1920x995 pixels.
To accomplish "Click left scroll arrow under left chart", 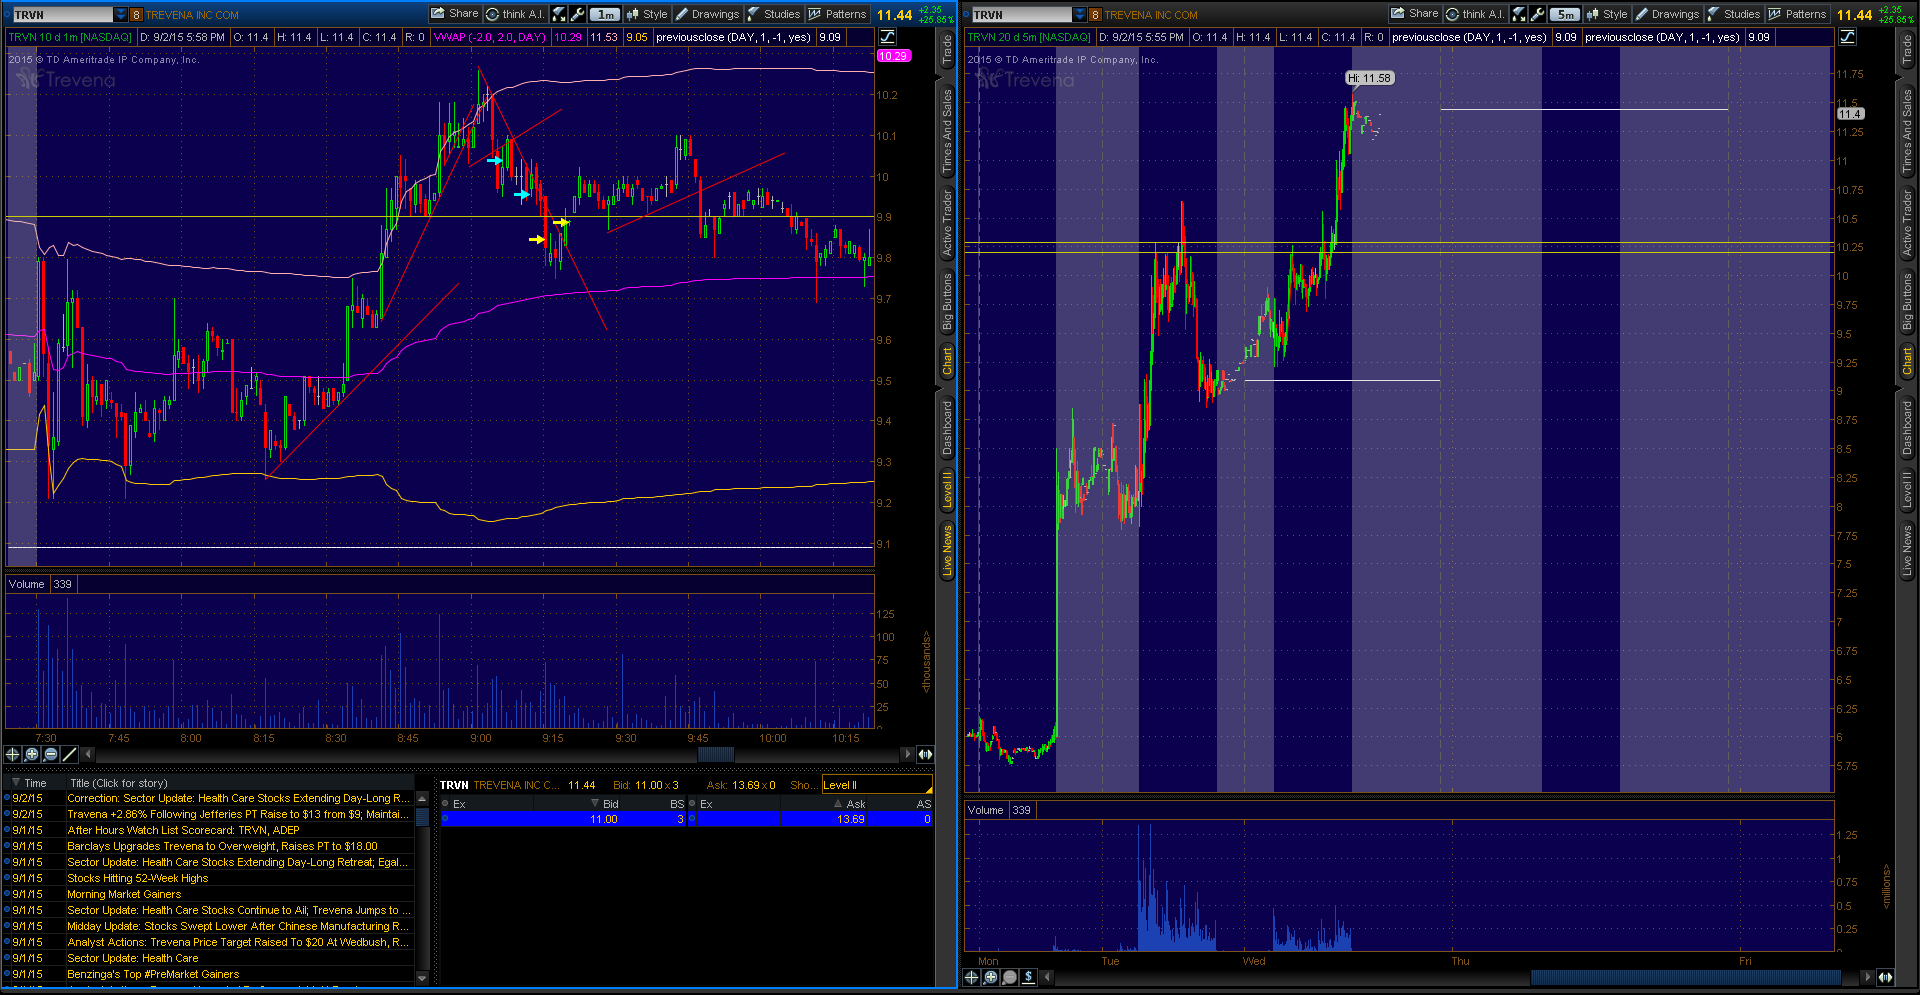I will click(x=88, y=754).
